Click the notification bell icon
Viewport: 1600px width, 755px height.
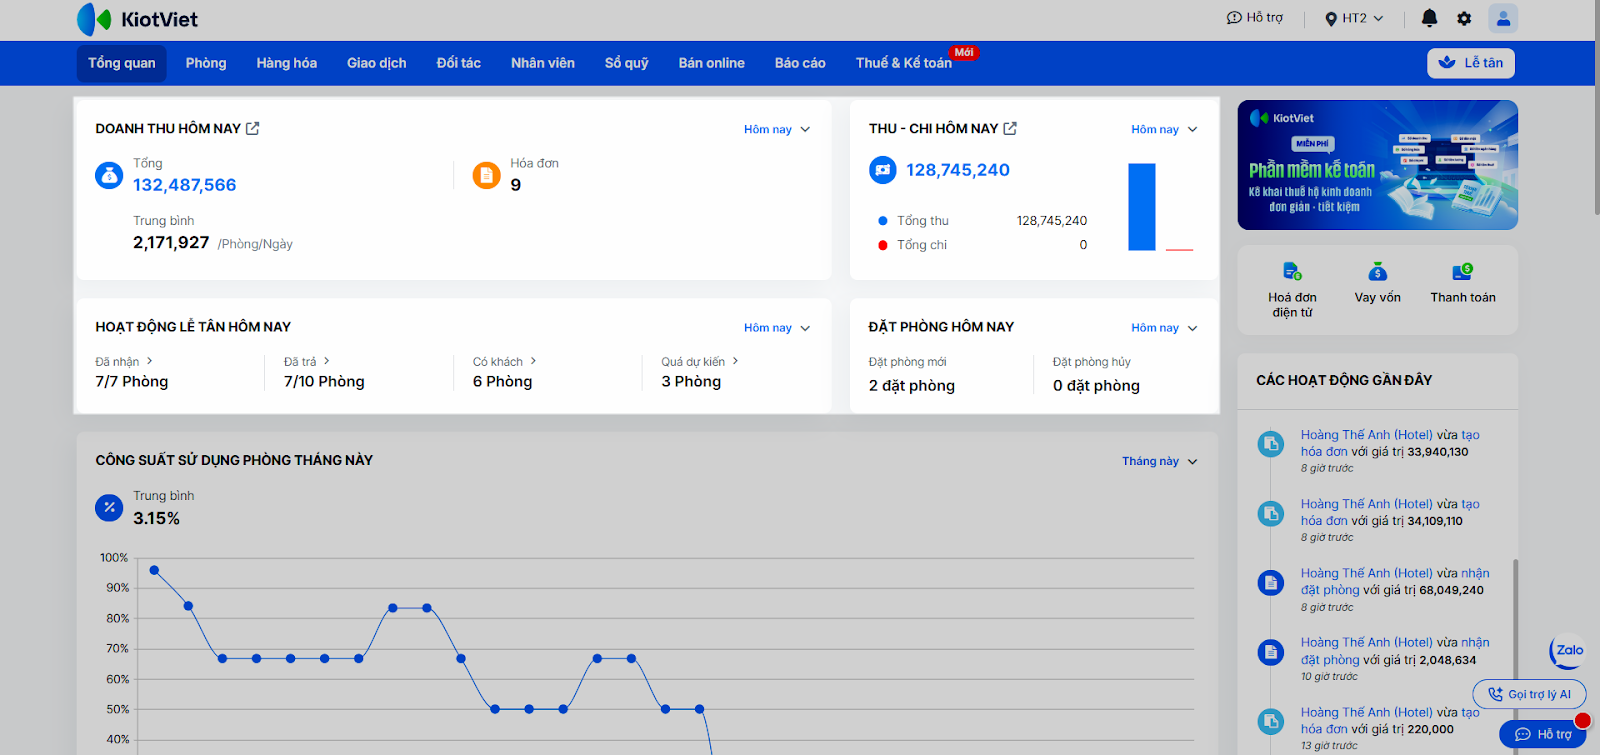(1429, 18)
